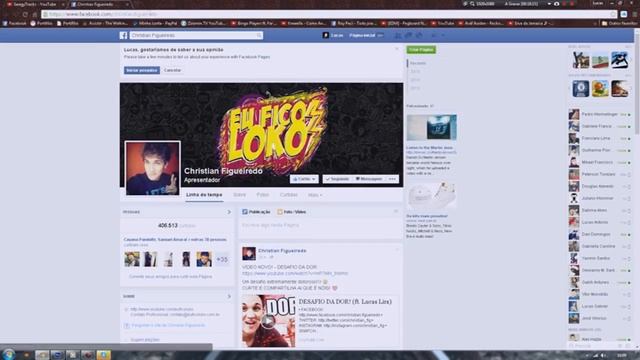The image size is (640, 360).
Task: Switch to the Fotos tab
Action: 262,195
